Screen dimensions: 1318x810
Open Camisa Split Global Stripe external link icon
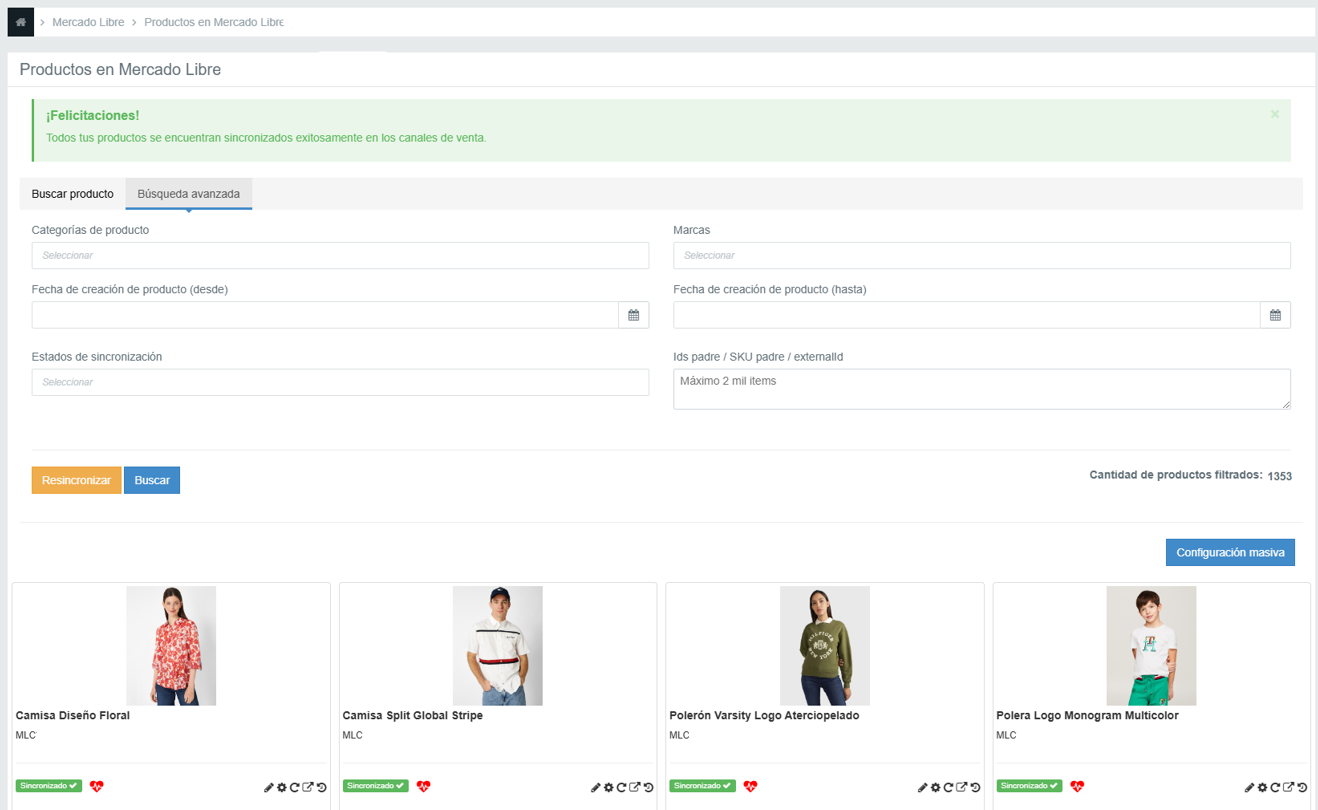point(635,788)
